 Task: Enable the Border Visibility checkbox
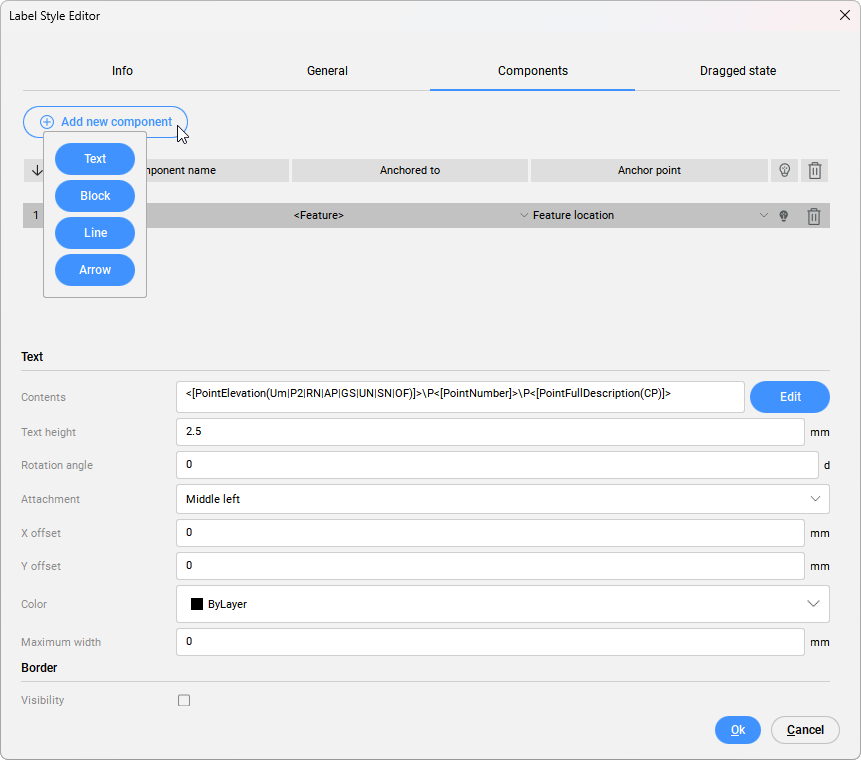click(184, 700)
